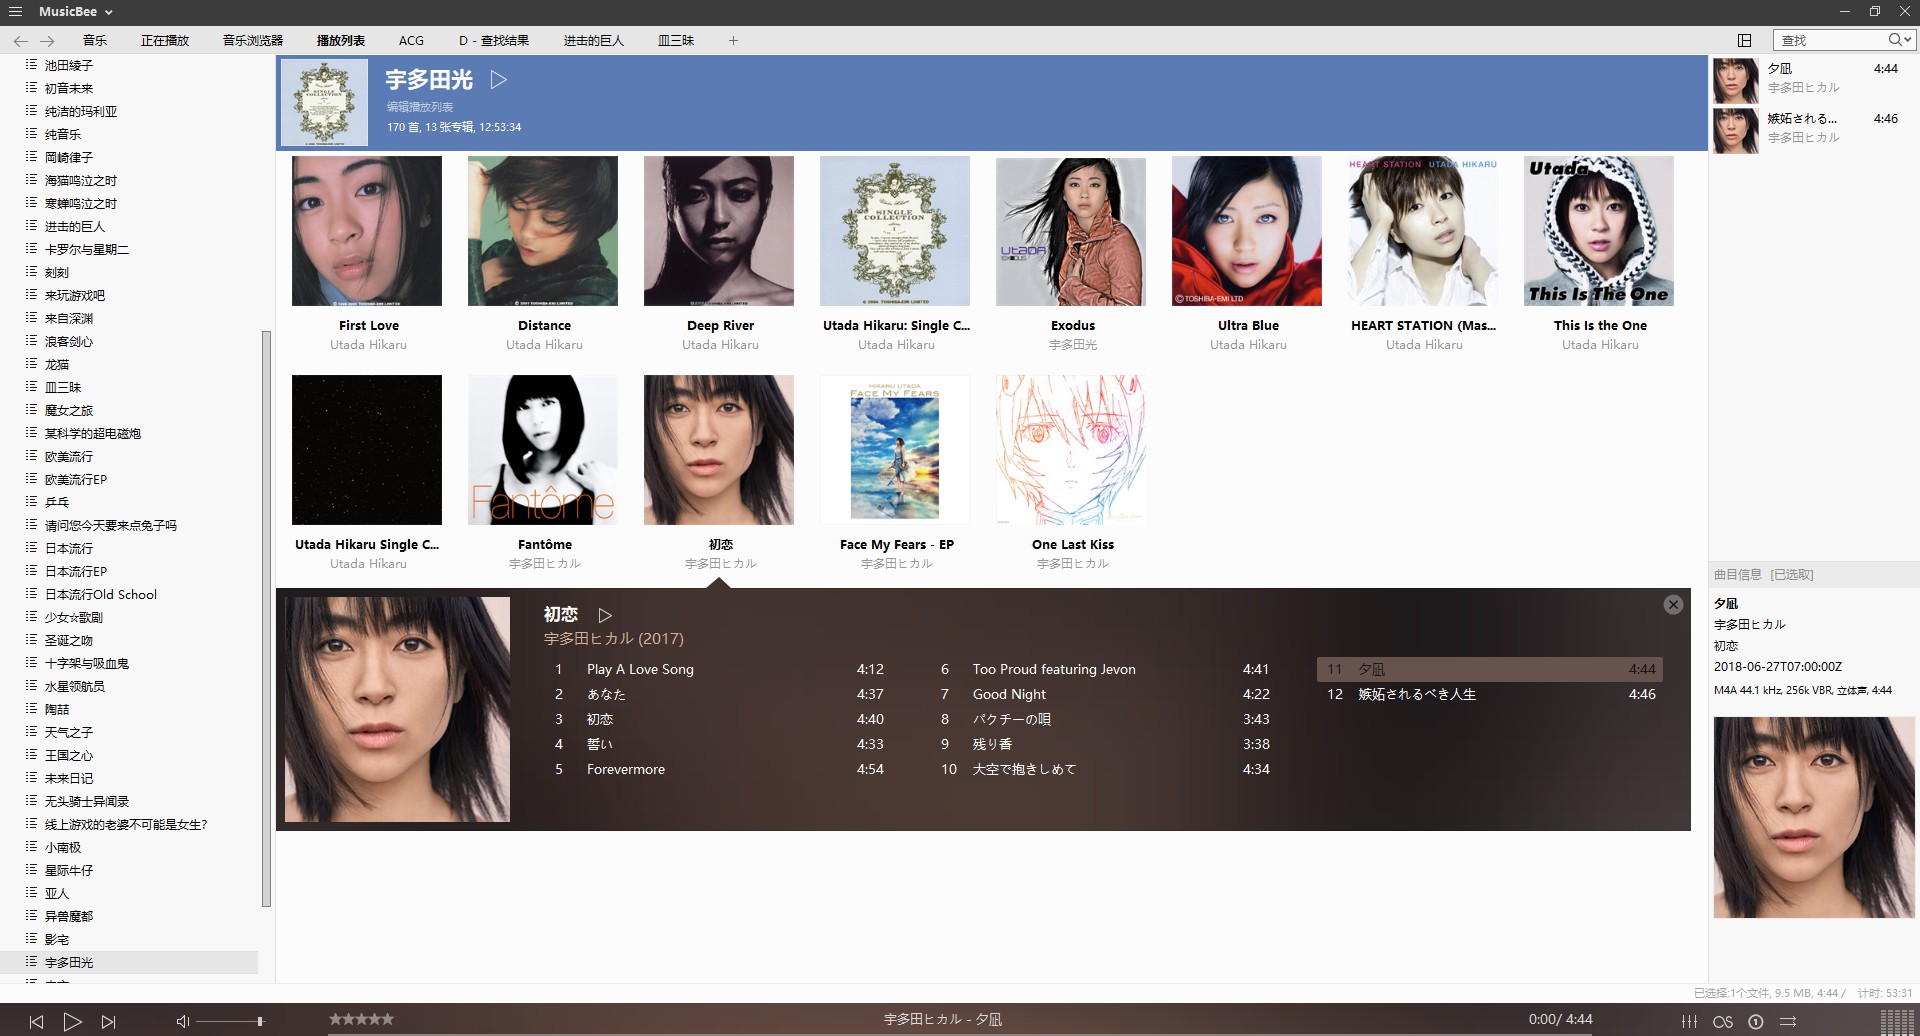Select the 播放列表 tab
This screenshot has height=1036, width=1920.
tap(341, 41)
